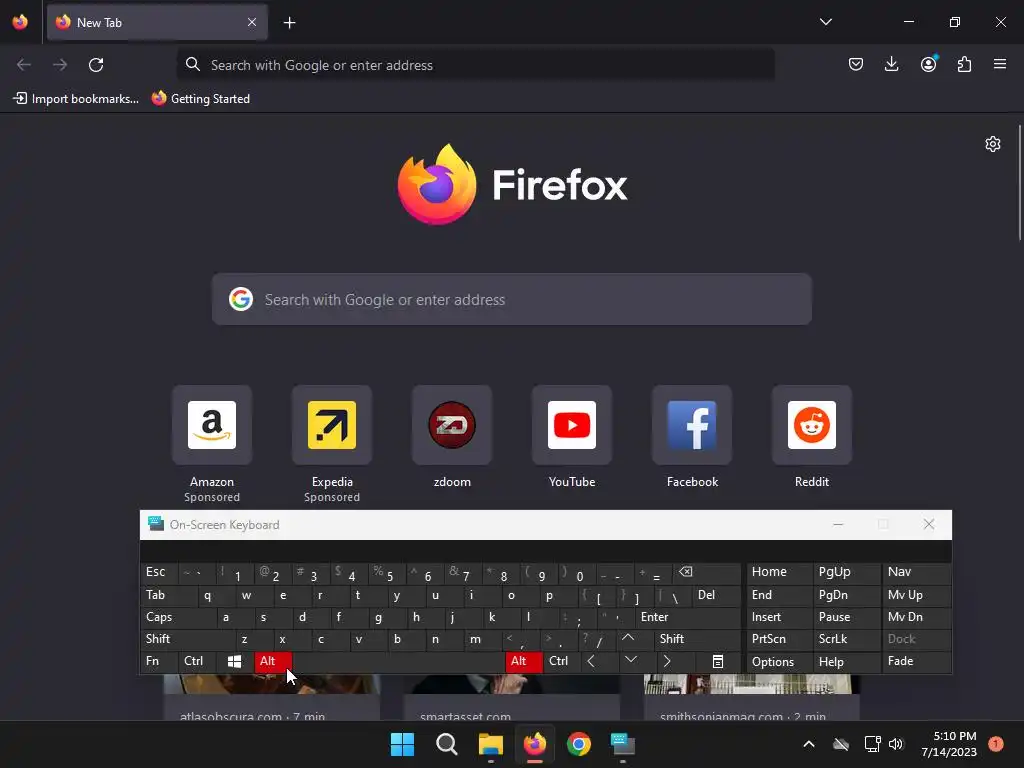Toggle the left Shift key on On-Screen Keyboard
The height and width of the screenshot is (768, 1024).
tap(188, 639)
